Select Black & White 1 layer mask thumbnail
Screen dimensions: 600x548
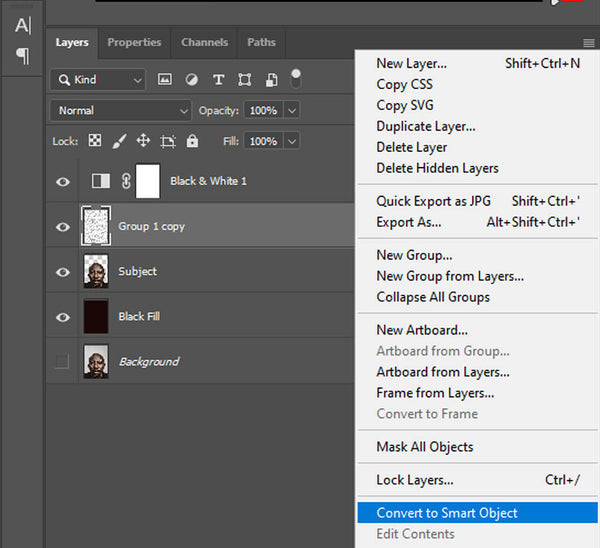coord(148,181)
